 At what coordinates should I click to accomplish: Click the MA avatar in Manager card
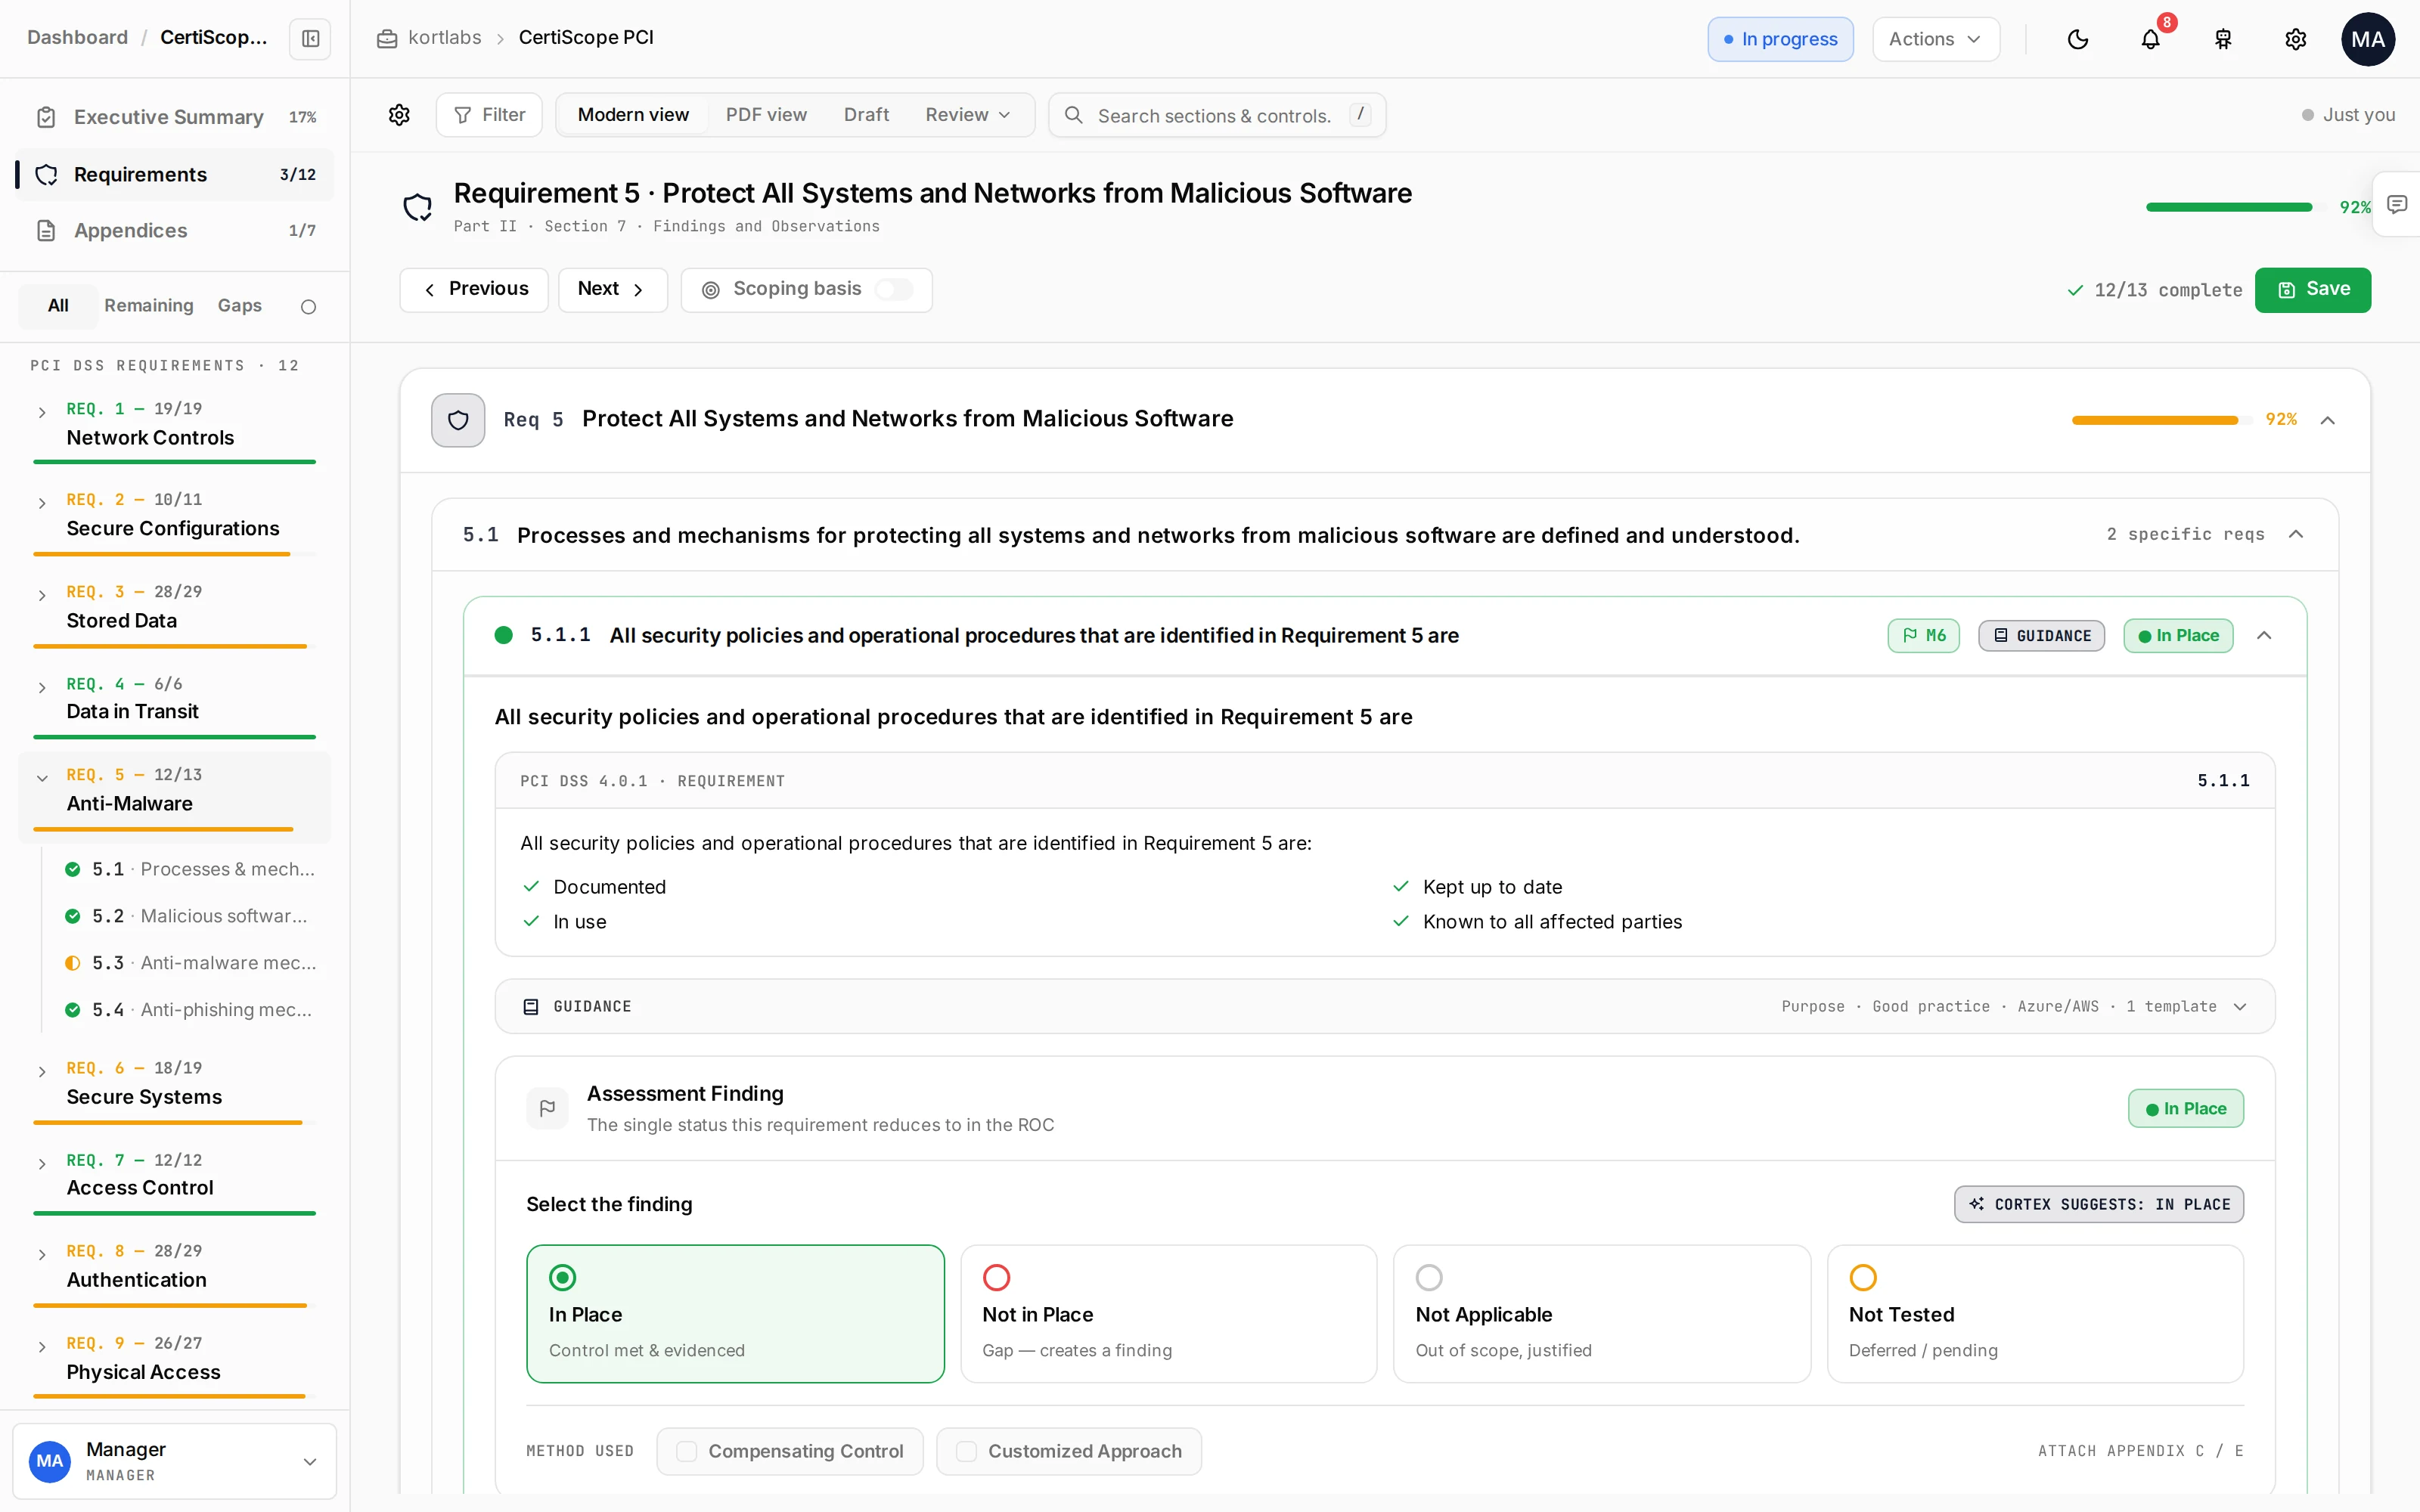(50, 1461)
